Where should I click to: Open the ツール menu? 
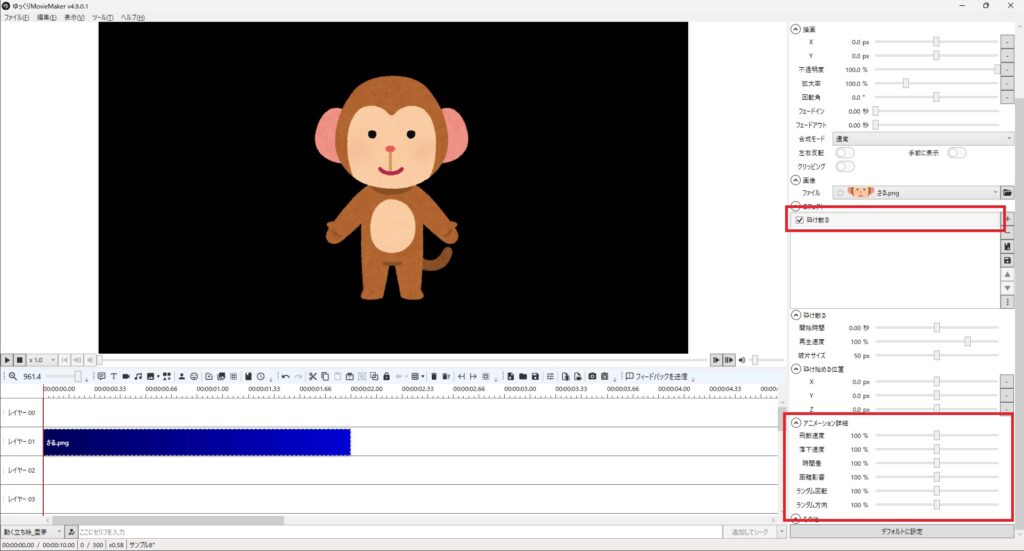102,18
